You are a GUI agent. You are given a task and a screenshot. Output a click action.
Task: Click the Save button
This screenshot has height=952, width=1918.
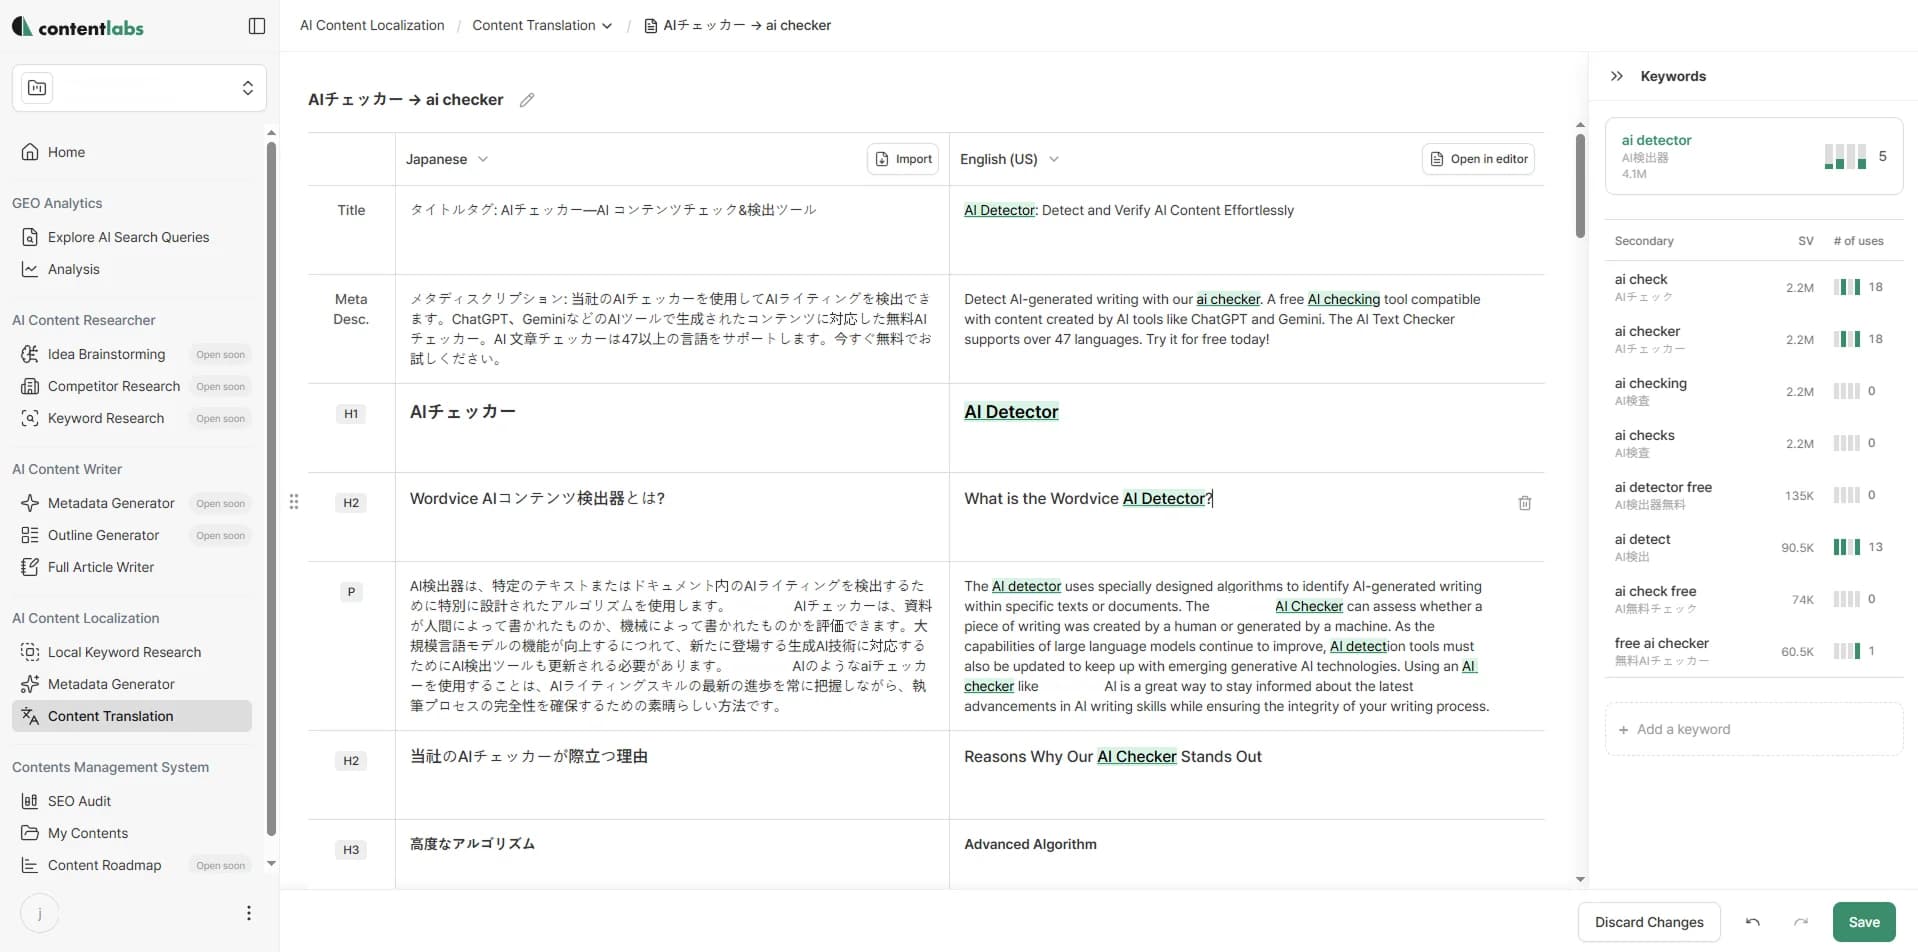click(x=1863, y=921)
